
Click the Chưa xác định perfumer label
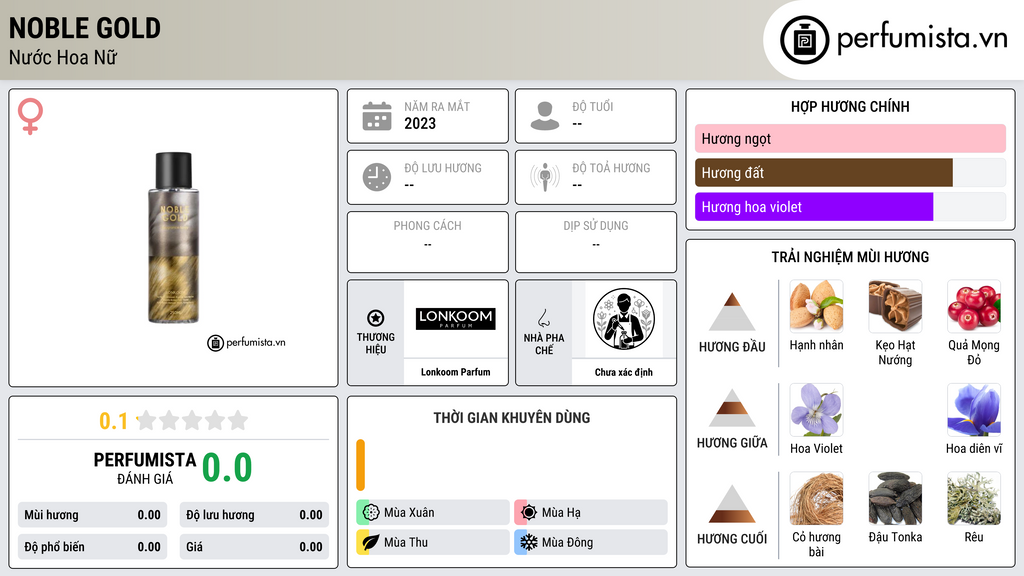(624, 372)
